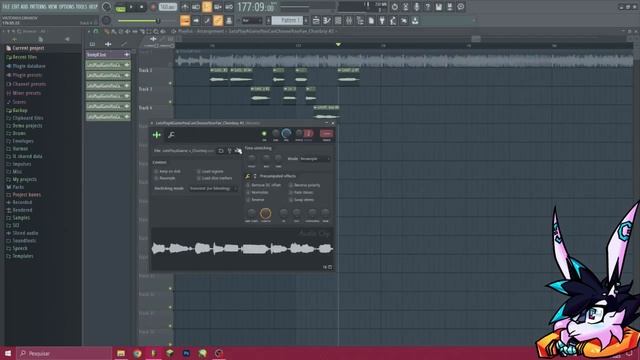Open the Channel rack from the toolbar icon
This screenshot has width=640, height=360.
tap(338, 20)
